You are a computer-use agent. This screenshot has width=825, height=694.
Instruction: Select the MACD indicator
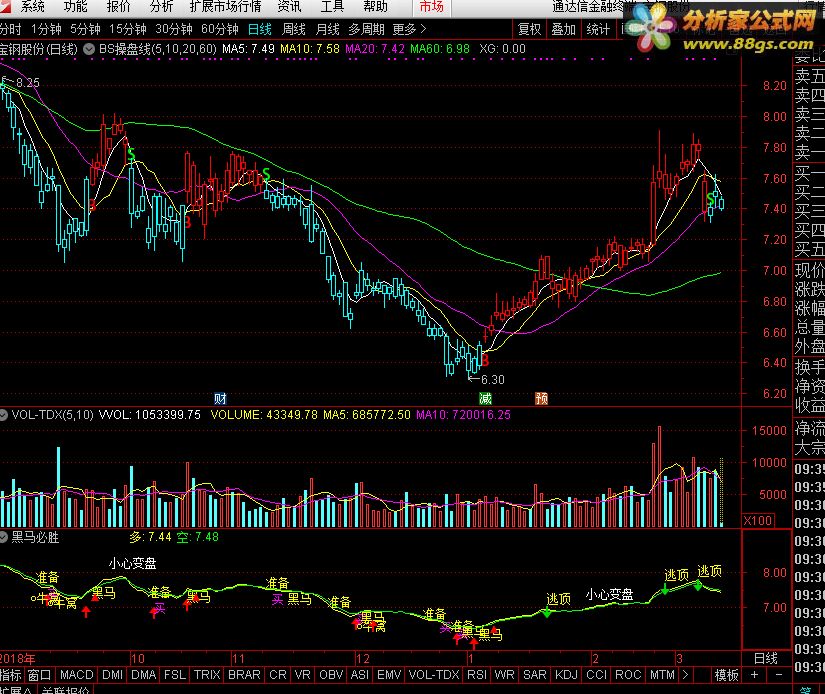tap(77, 675)
